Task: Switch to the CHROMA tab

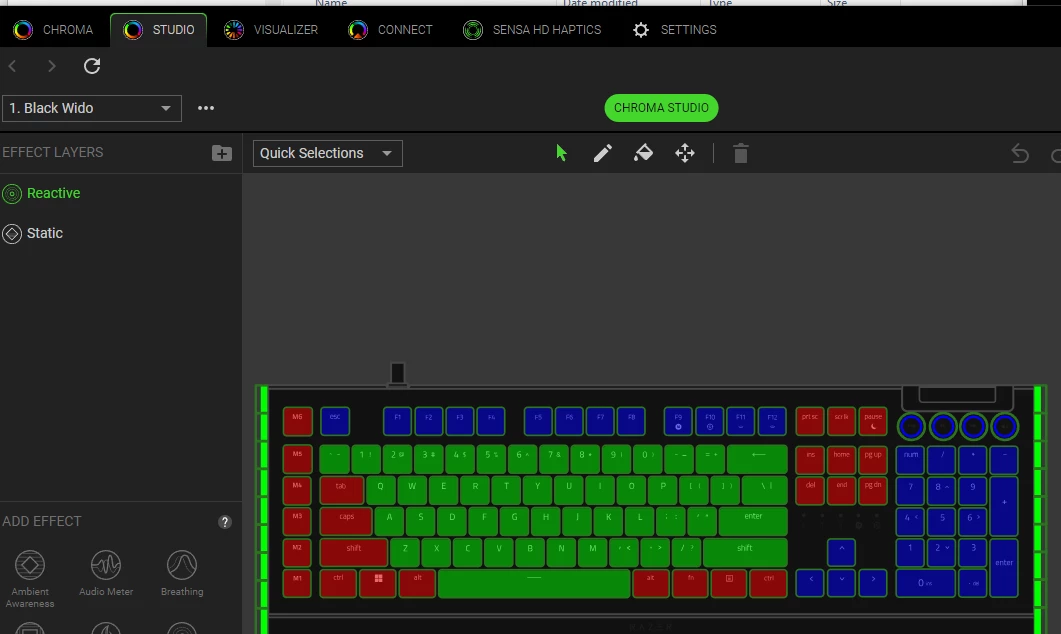Action: tap(53, 30)
